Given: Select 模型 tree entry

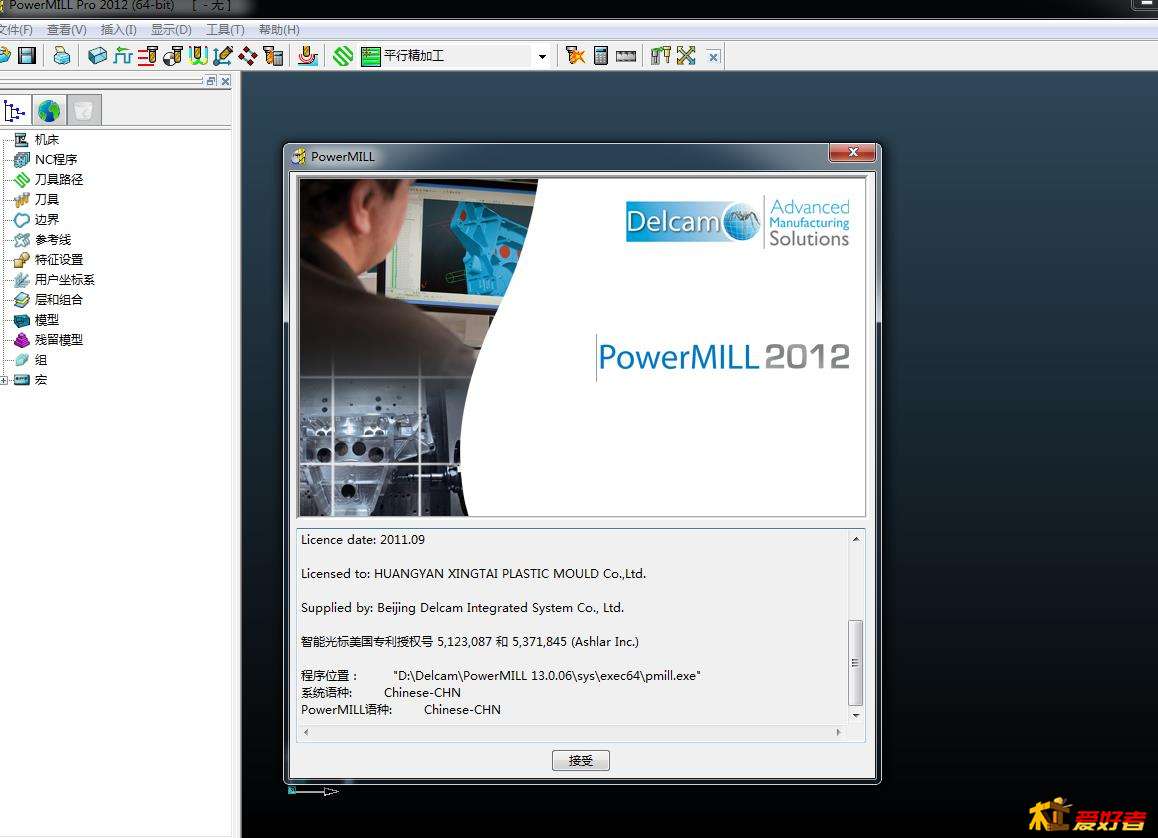Looking at the screenshot, I should (47, 320).
